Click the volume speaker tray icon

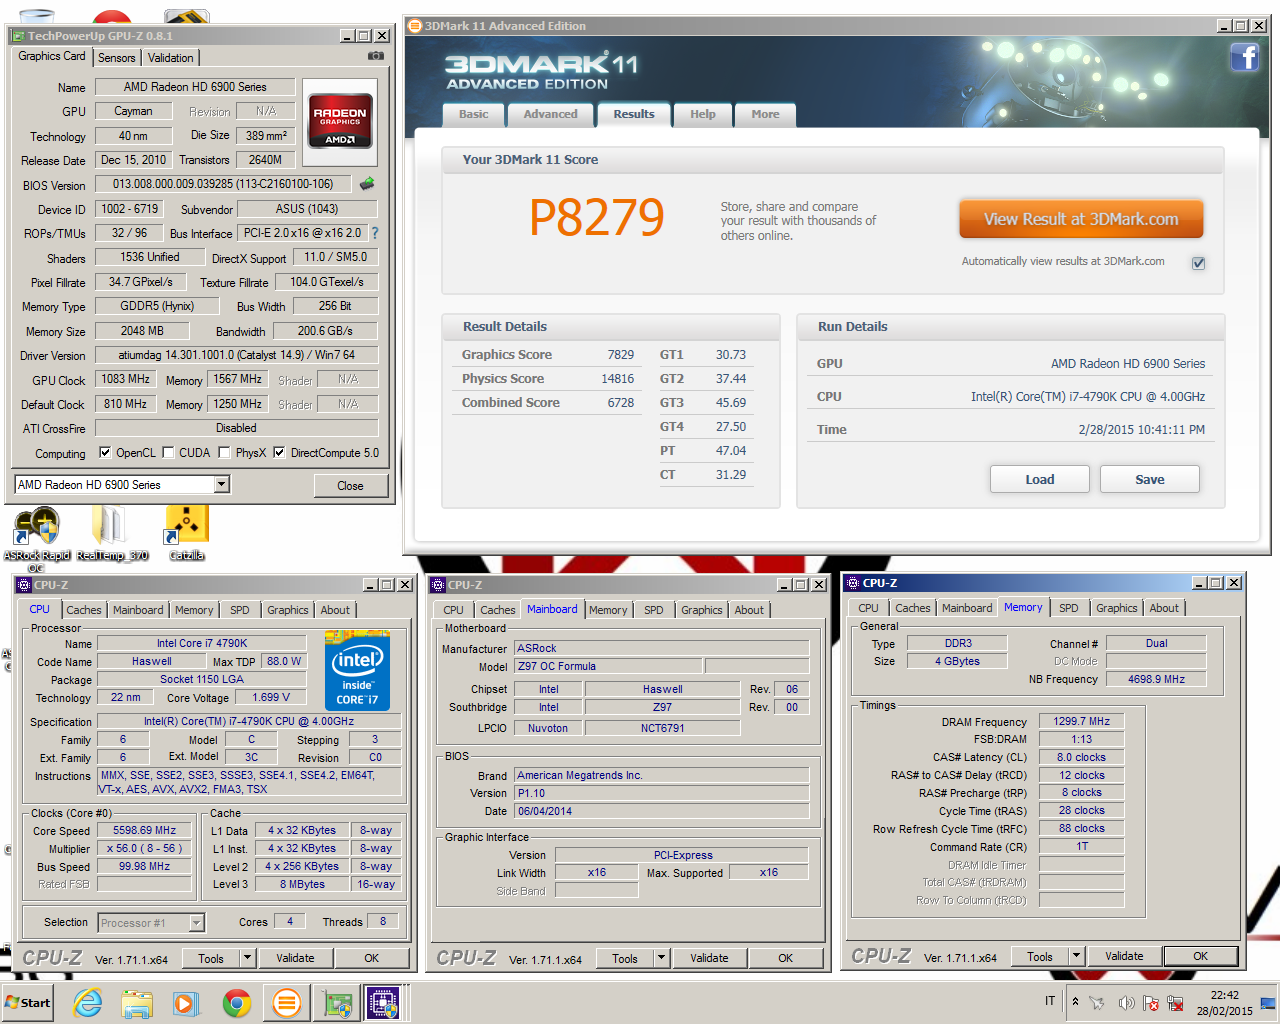tap(1126, 1002)
